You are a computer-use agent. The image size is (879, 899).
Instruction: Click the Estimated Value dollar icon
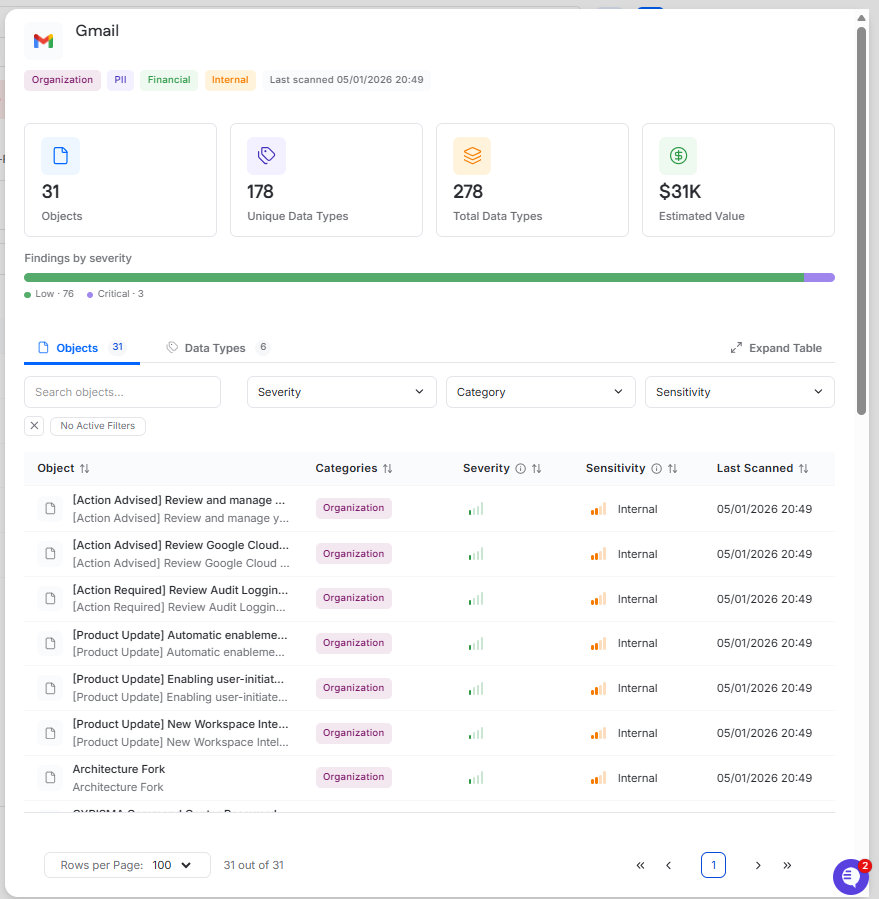pyautogui.click(x=678, y=155)
